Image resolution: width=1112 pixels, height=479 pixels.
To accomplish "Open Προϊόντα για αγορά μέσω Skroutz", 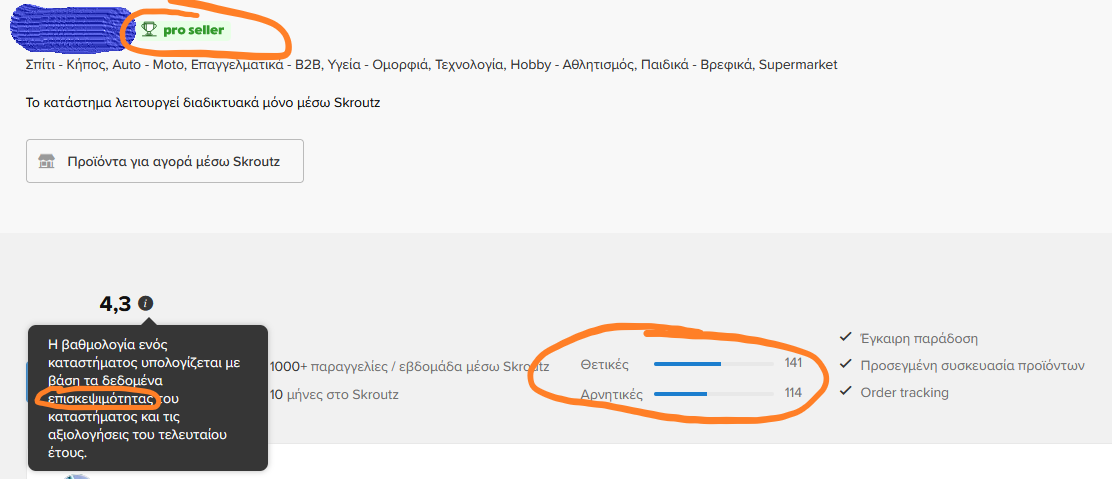I will [165, 161].
